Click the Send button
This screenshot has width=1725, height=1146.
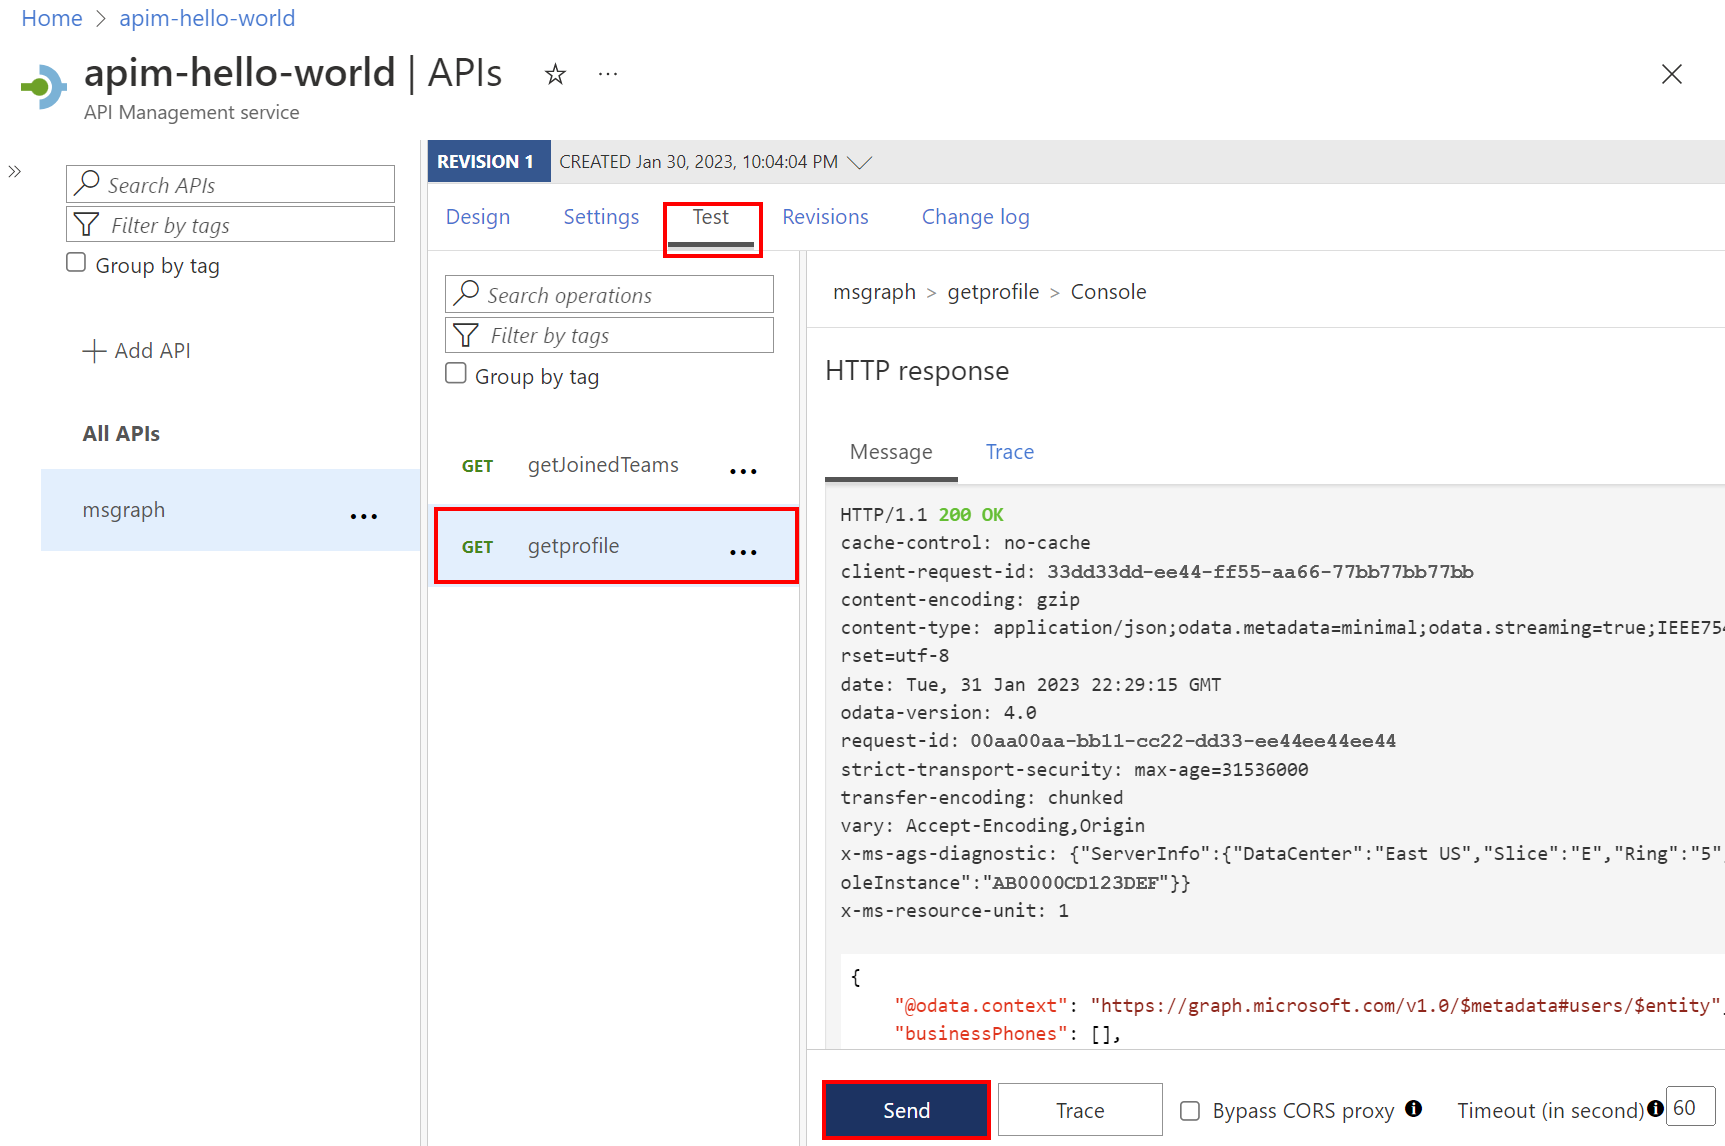tap(905, 1110)
